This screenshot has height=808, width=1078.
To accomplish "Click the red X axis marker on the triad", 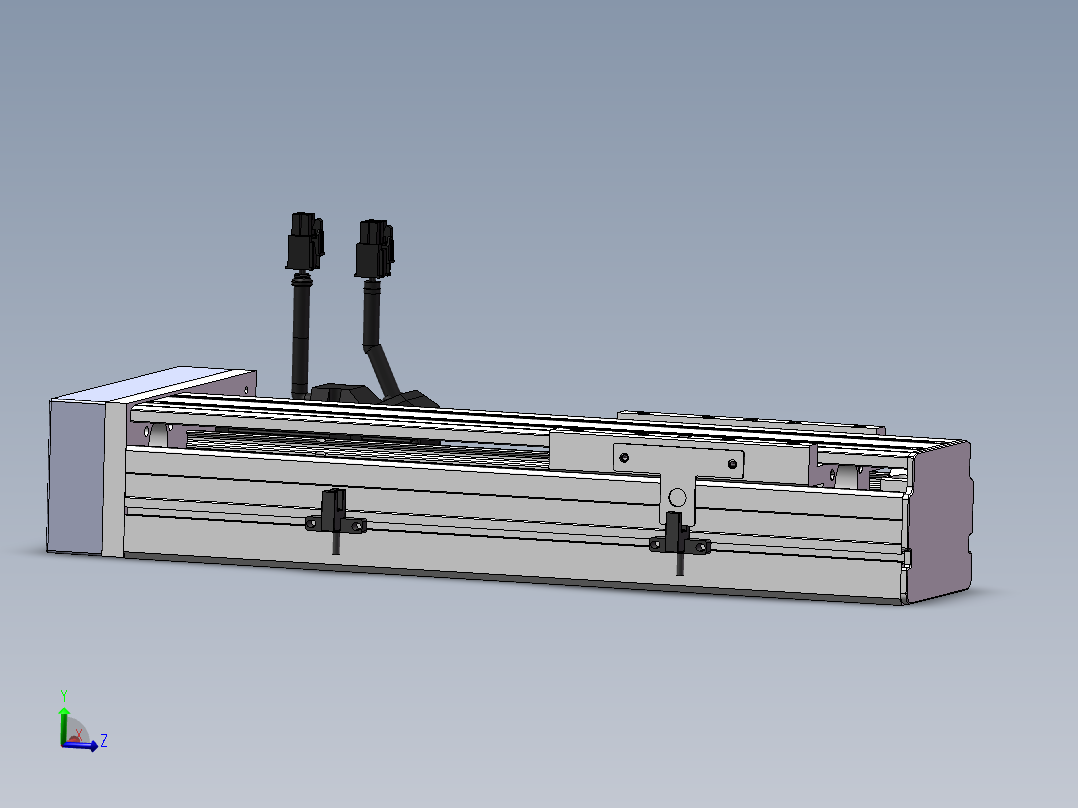I will click(x=76, y=737).
